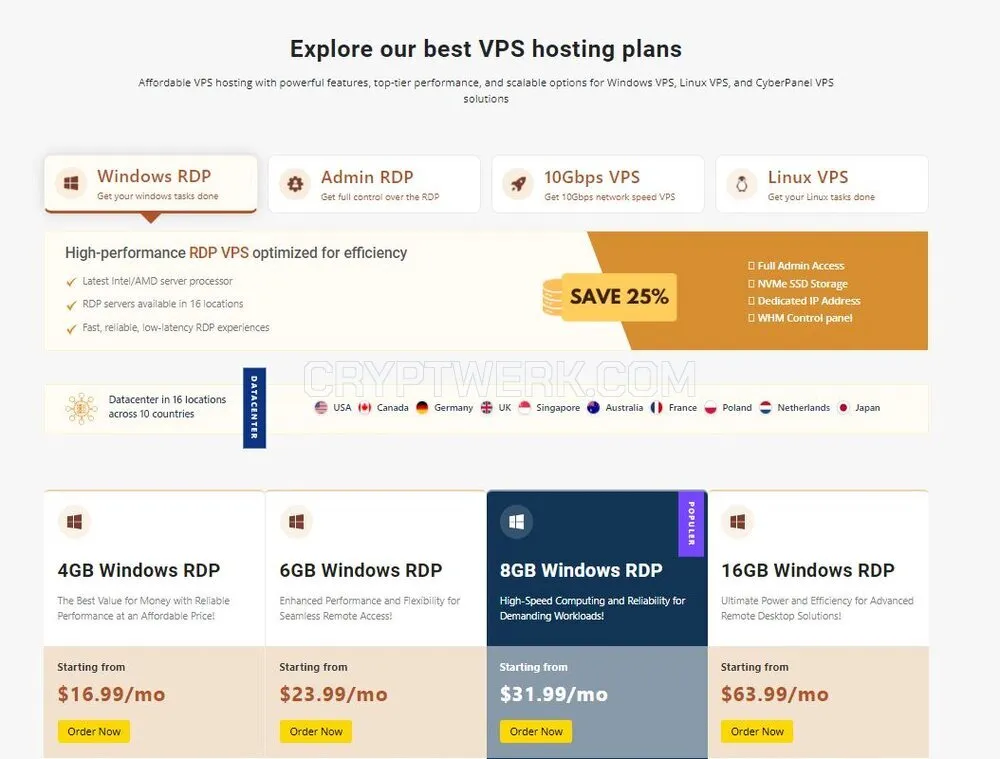The image size is (1000, 759).
Task: Order the 8GB Windows RDP plan
Action: 536,732
